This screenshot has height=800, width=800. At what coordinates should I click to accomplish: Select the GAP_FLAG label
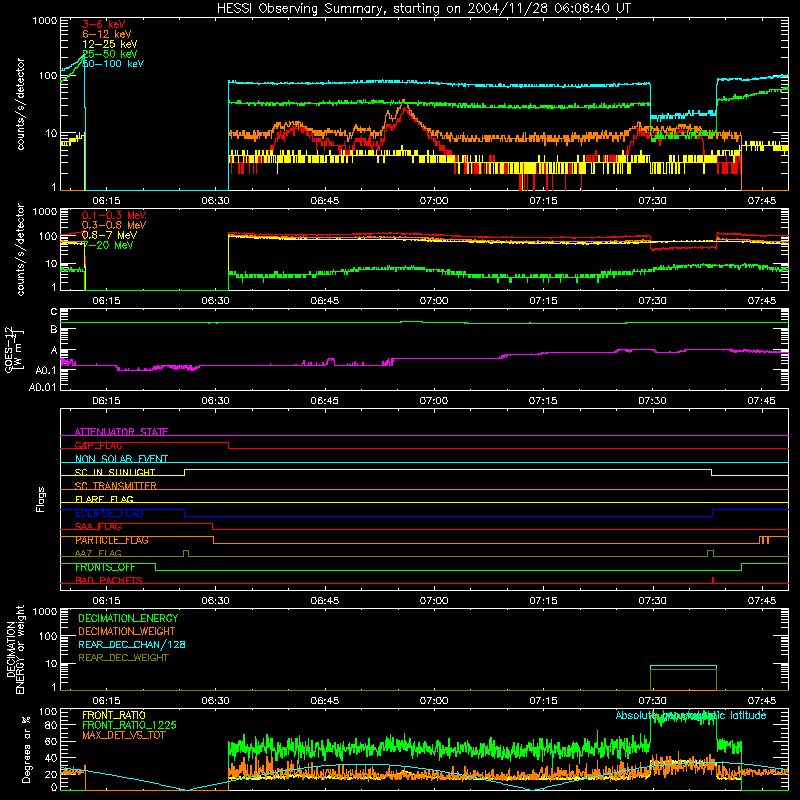[98, 445]
